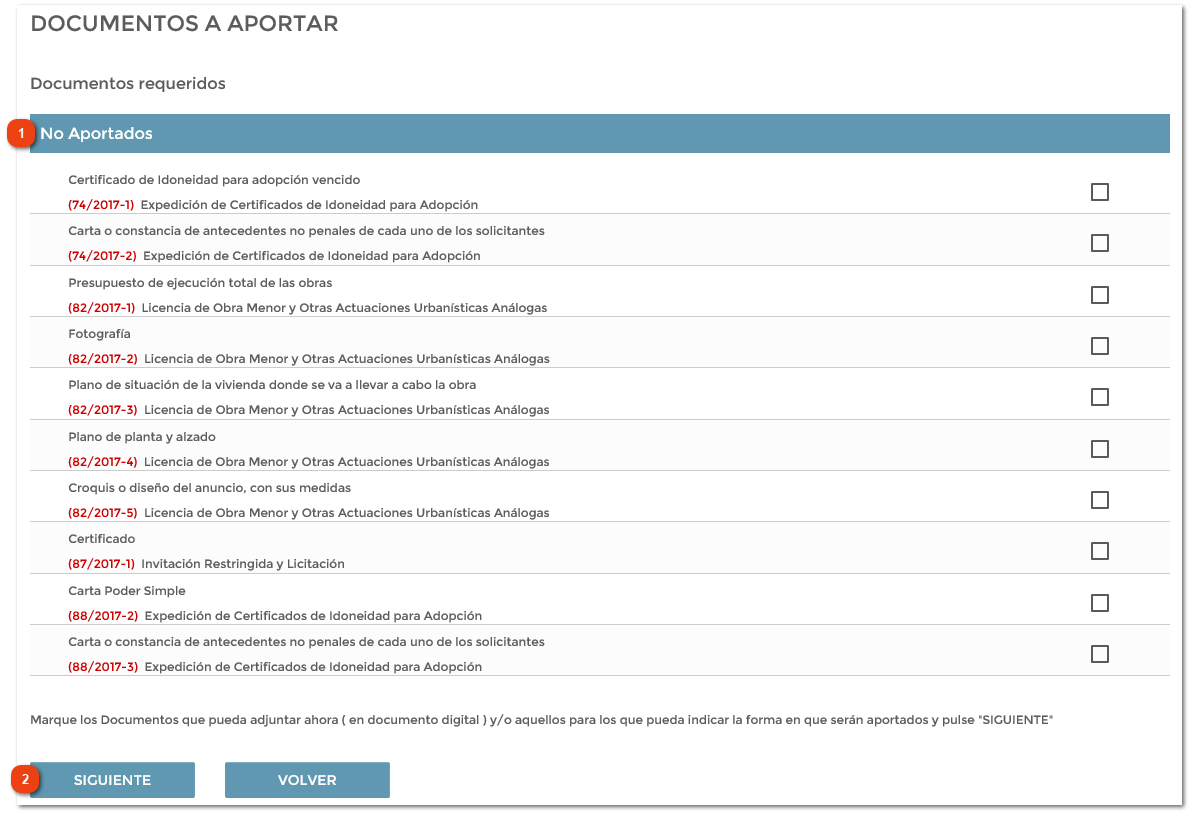Check the Fotografía document checkbox
Viewport: 1191px width, 814px height.
[1100, 345]
